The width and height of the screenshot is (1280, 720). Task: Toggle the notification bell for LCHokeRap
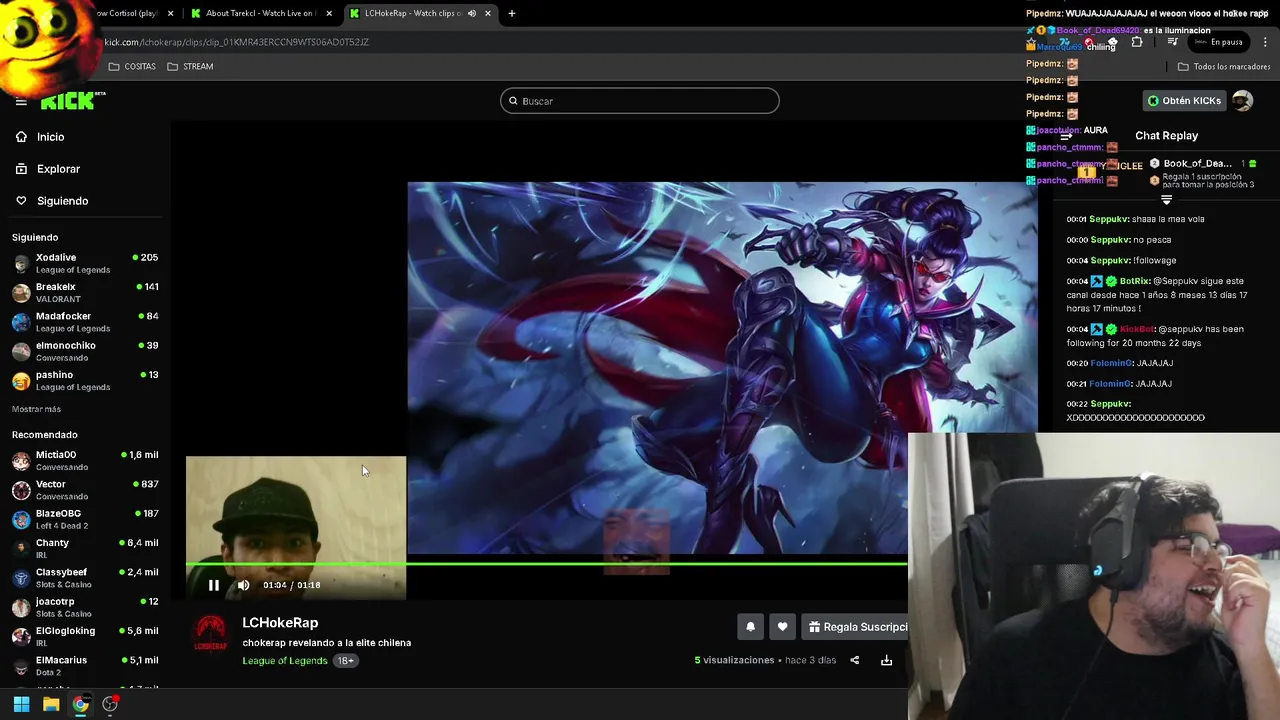point(750,627)
